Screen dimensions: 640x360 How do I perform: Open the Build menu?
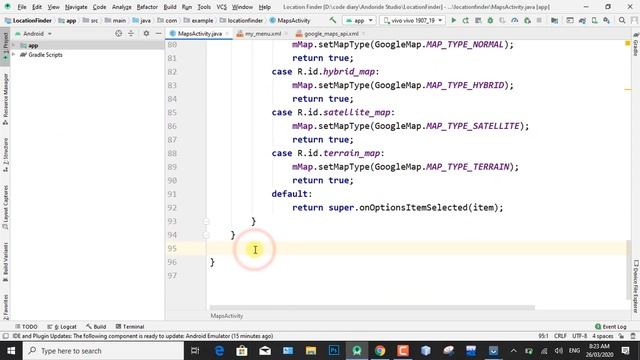tap(170, 7)
